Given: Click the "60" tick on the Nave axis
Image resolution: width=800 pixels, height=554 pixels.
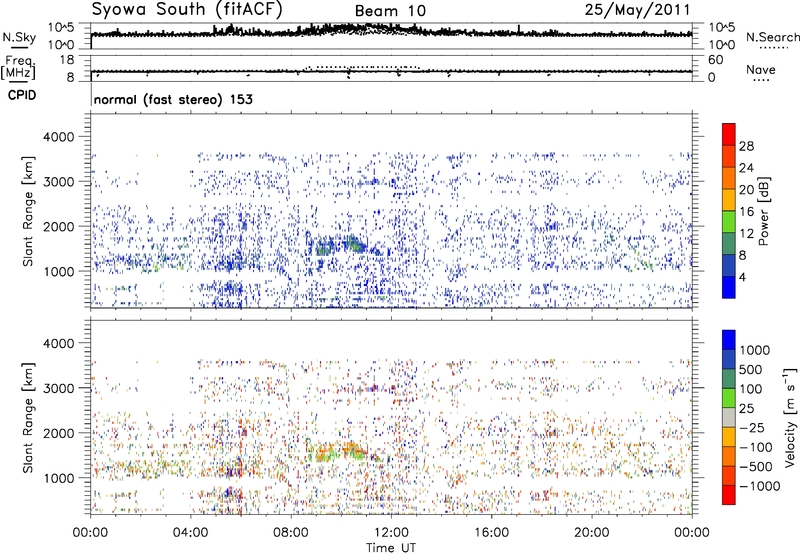Looking at the screenshot, I should coord(715,60).
